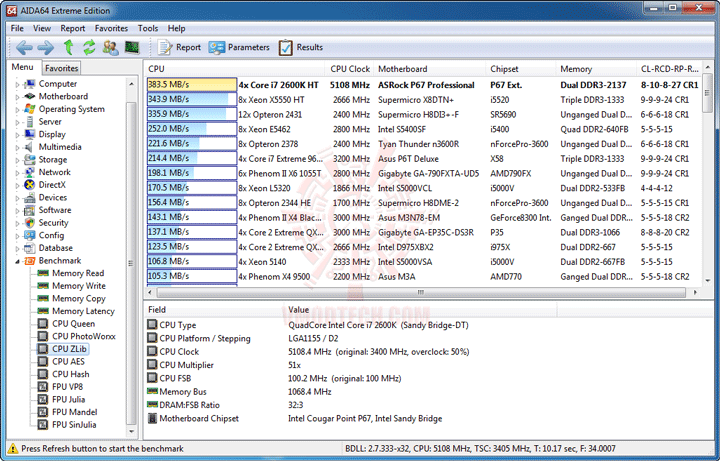The width and height of the screenshot is (720, 461).
Task: Click the results list horizontal scrollbar
Action: 421,292
